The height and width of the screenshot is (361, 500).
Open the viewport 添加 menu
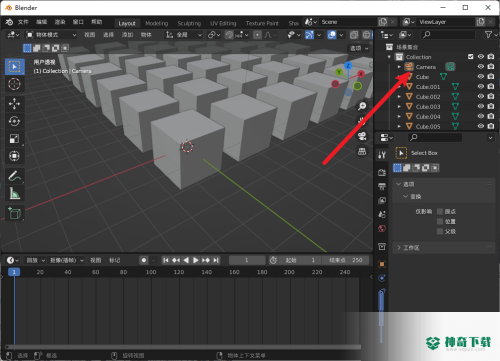click(127, 35)
